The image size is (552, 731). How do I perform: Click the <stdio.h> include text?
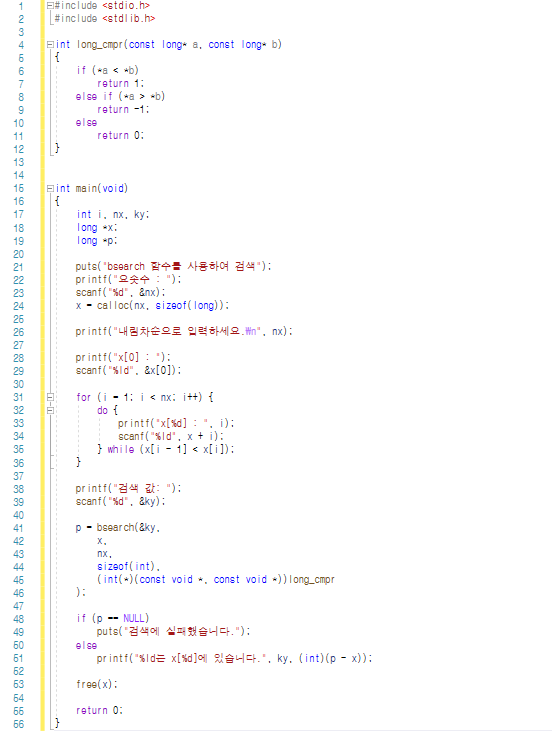[126, 6]
